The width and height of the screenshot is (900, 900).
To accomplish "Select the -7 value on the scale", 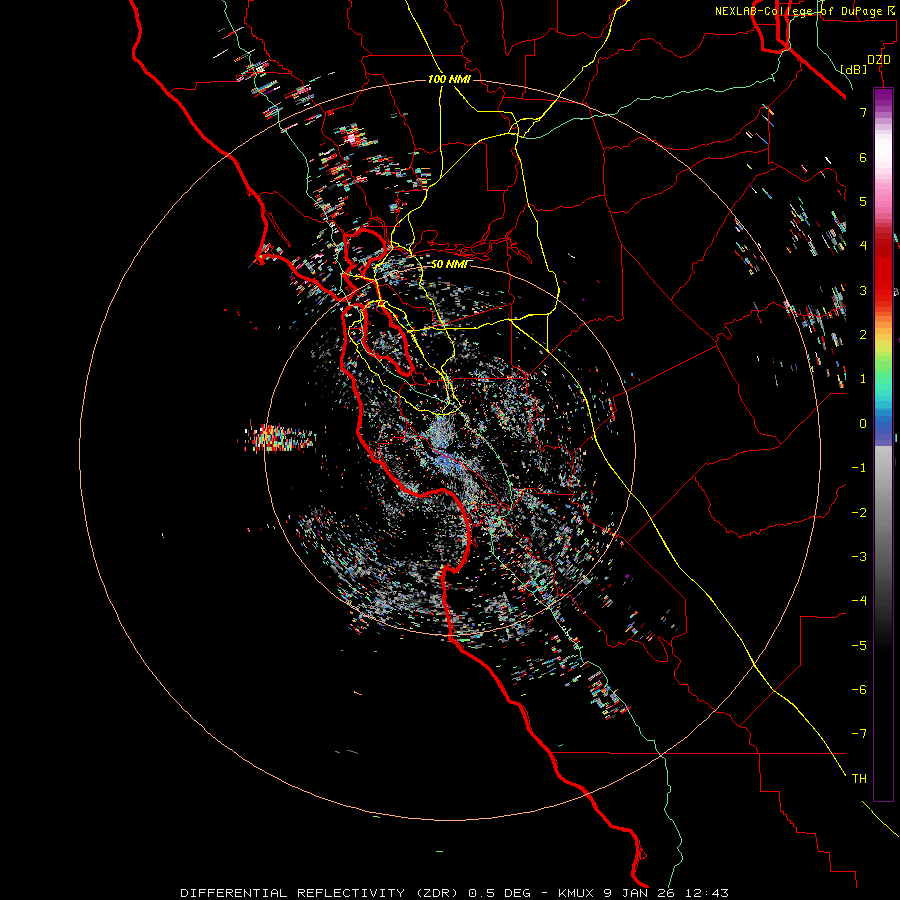I will (x=859, y=734).
